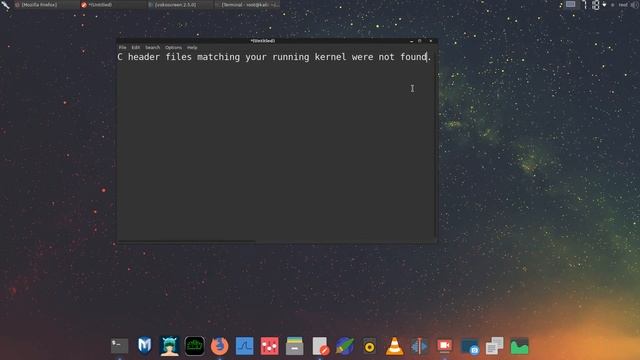Launch the globe with pen dock icon
This screenshot has height=360, width=640.
344,346
